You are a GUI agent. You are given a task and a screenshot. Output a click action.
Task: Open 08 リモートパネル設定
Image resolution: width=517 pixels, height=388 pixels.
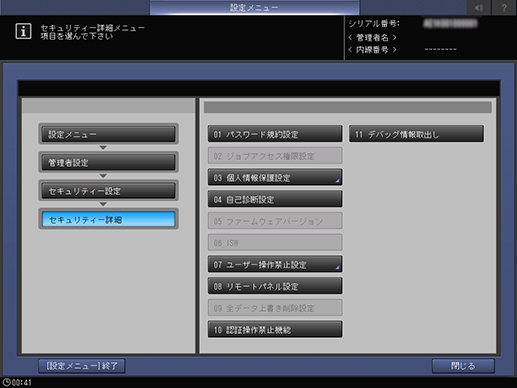click(x=275, y=286)
